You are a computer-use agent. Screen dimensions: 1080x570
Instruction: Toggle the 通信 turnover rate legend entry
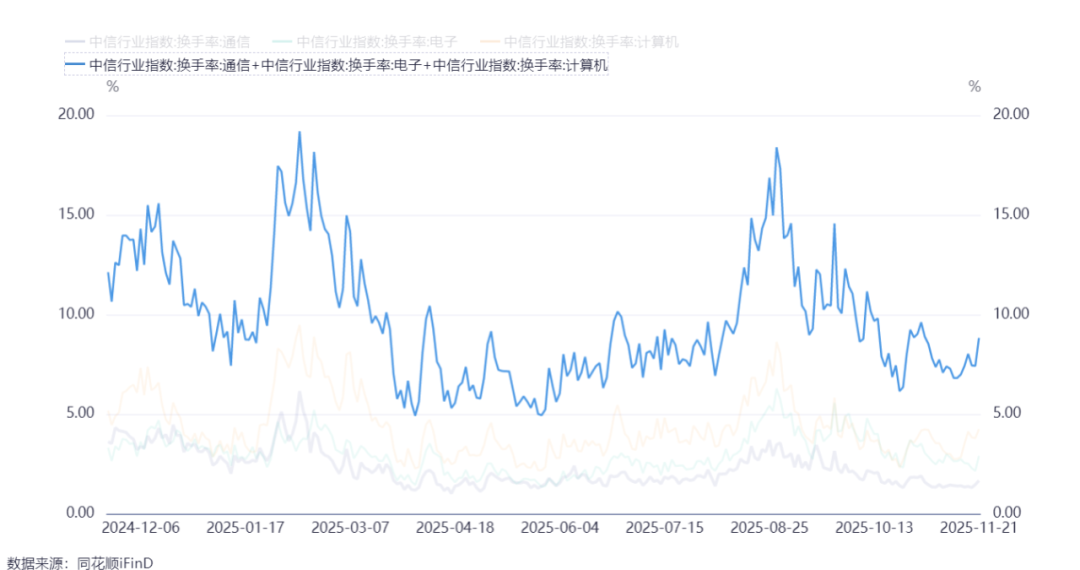point(158,42)
